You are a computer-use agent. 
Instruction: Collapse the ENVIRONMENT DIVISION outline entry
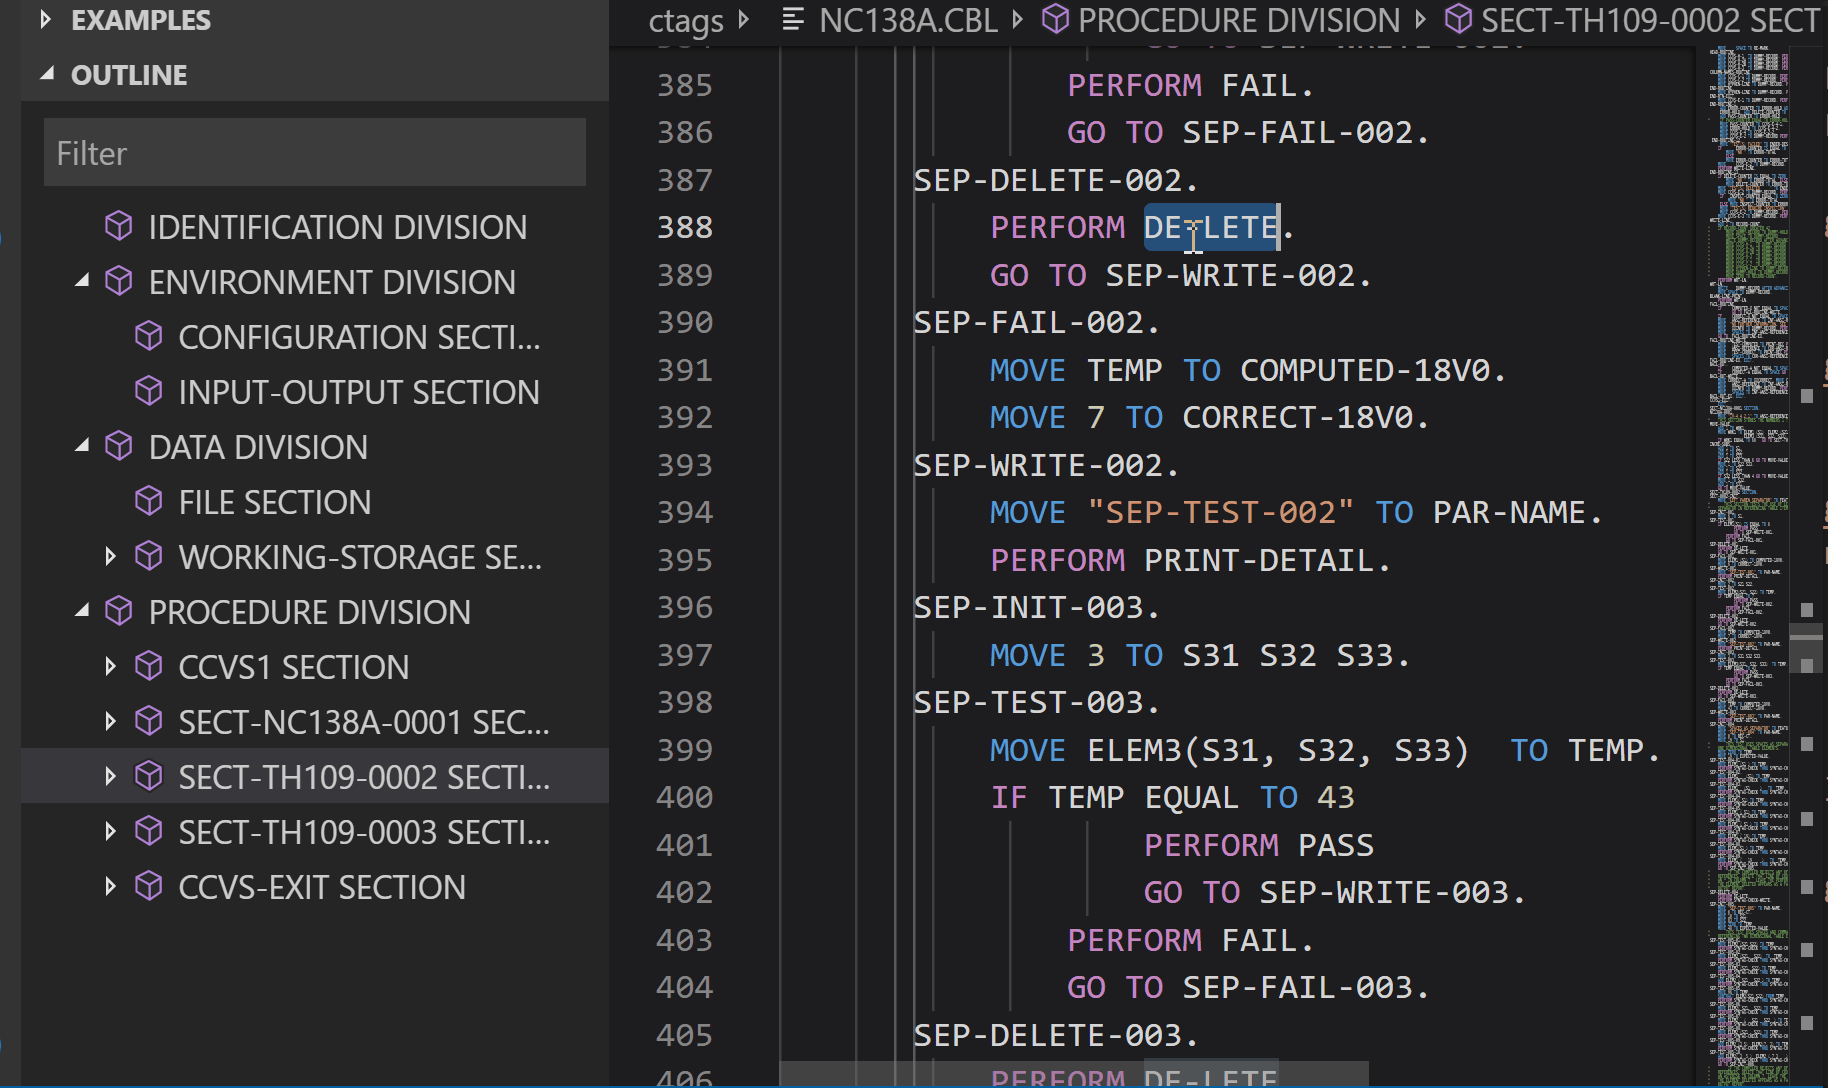point(83,281)
